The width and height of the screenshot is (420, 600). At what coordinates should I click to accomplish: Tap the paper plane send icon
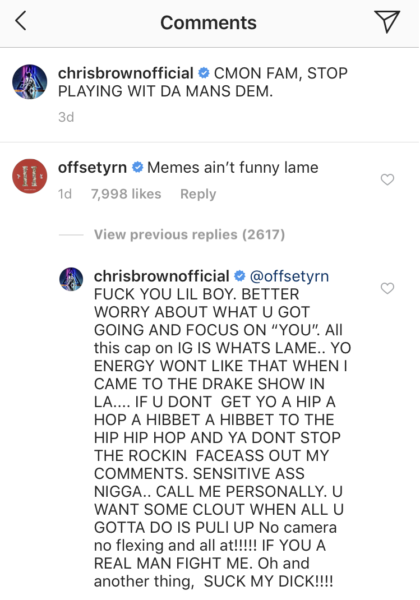pyautogui.click(x=387, y=21)
